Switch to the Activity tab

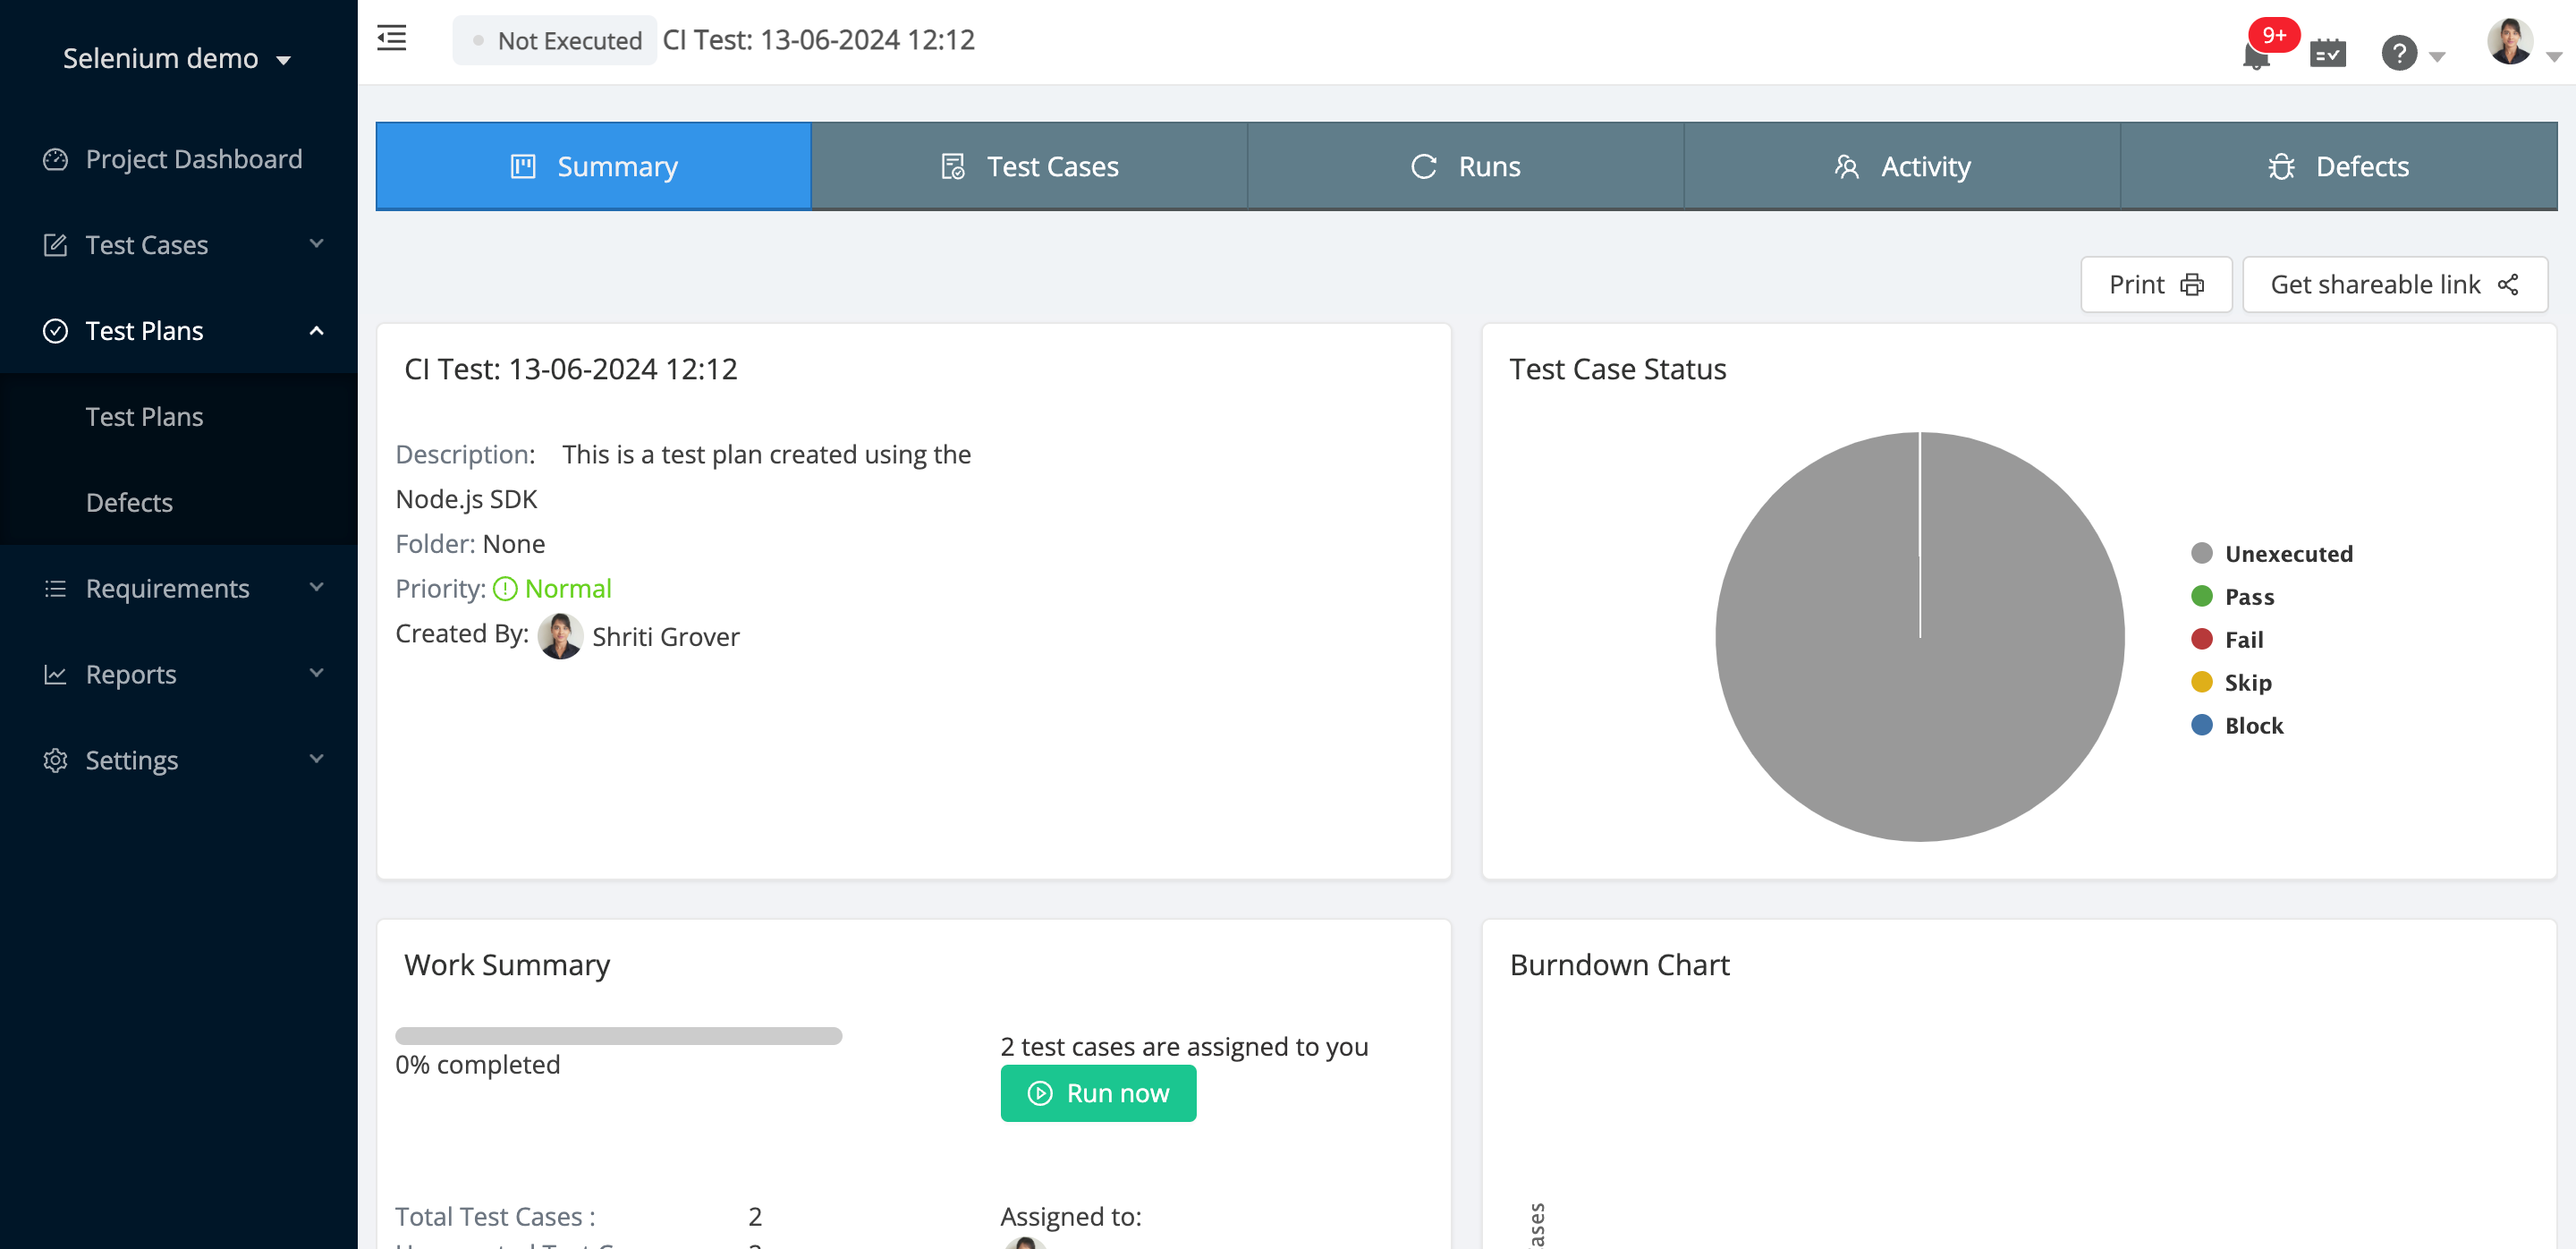point(1901,167)
